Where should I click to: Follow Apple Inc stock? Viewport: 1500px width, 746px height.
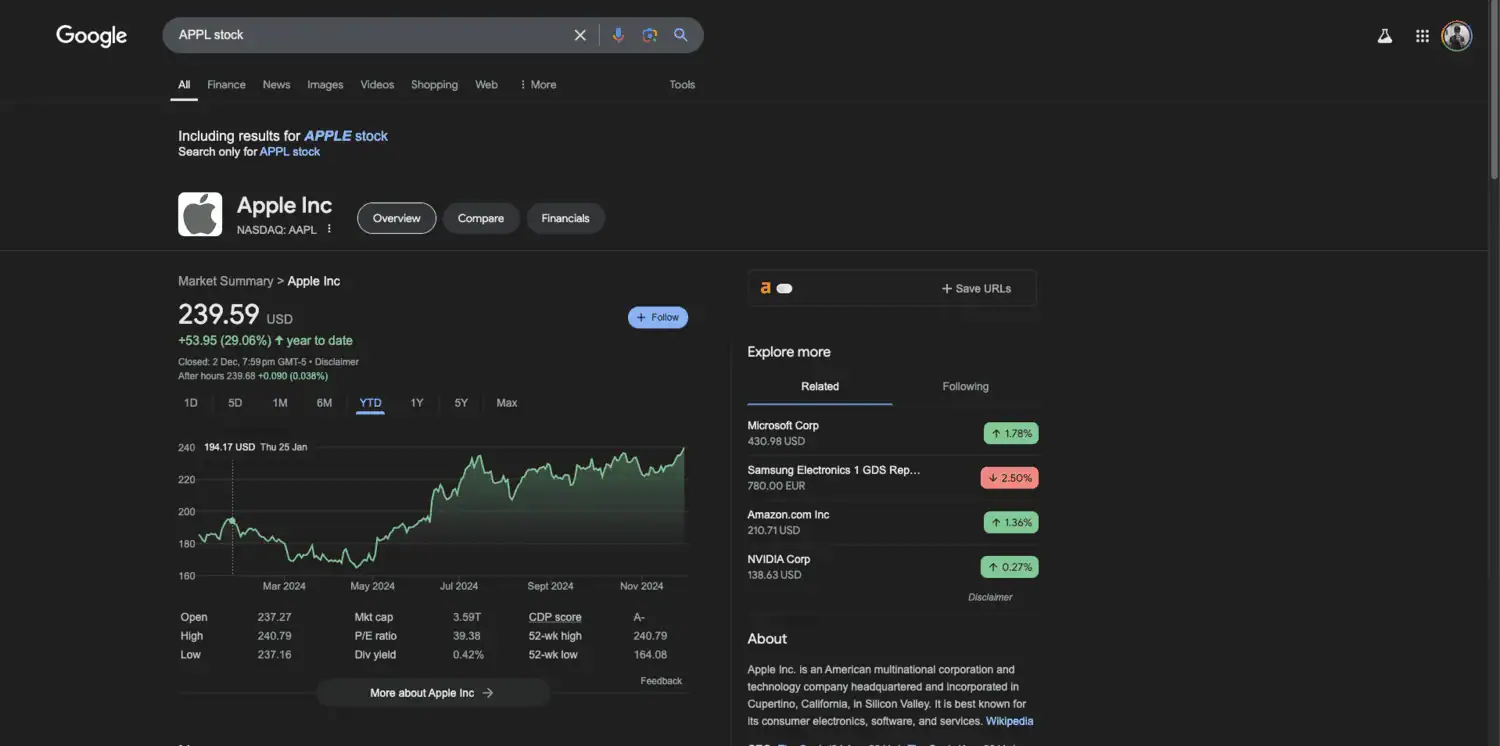click(x=658, y=317)
